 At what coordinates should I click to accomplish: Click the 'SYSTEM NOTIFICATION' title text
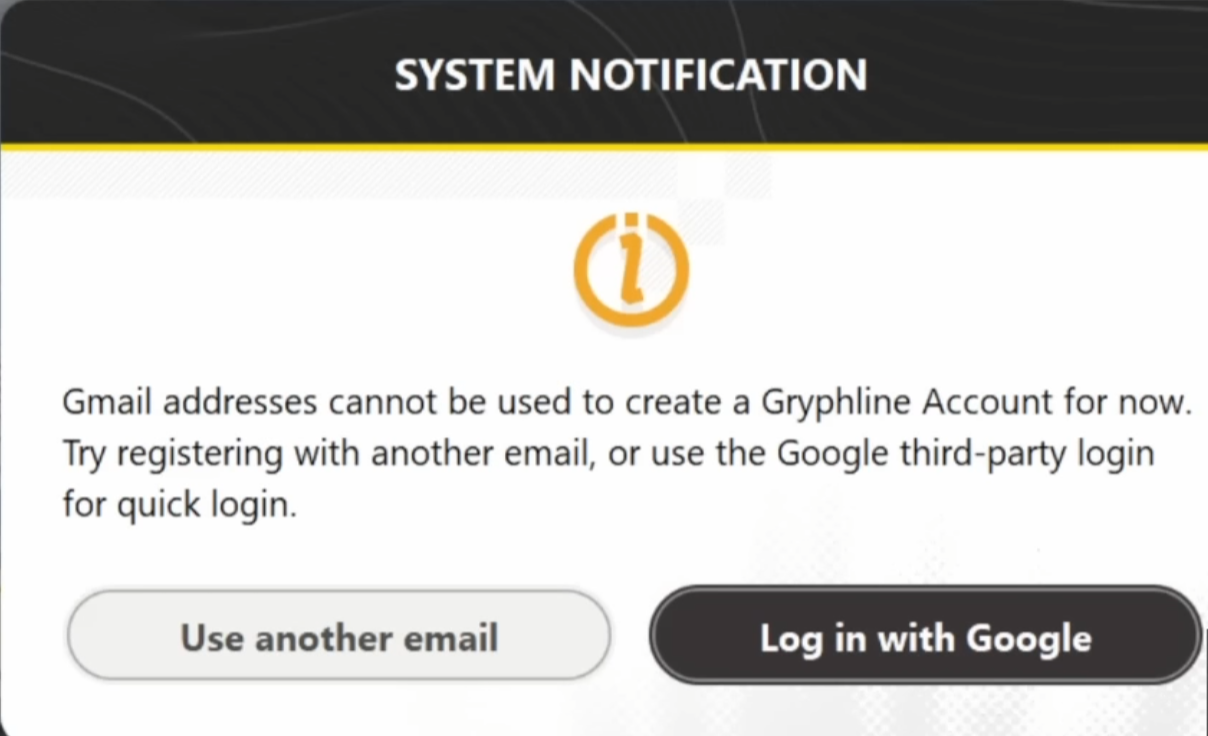(x=631, y=75)
